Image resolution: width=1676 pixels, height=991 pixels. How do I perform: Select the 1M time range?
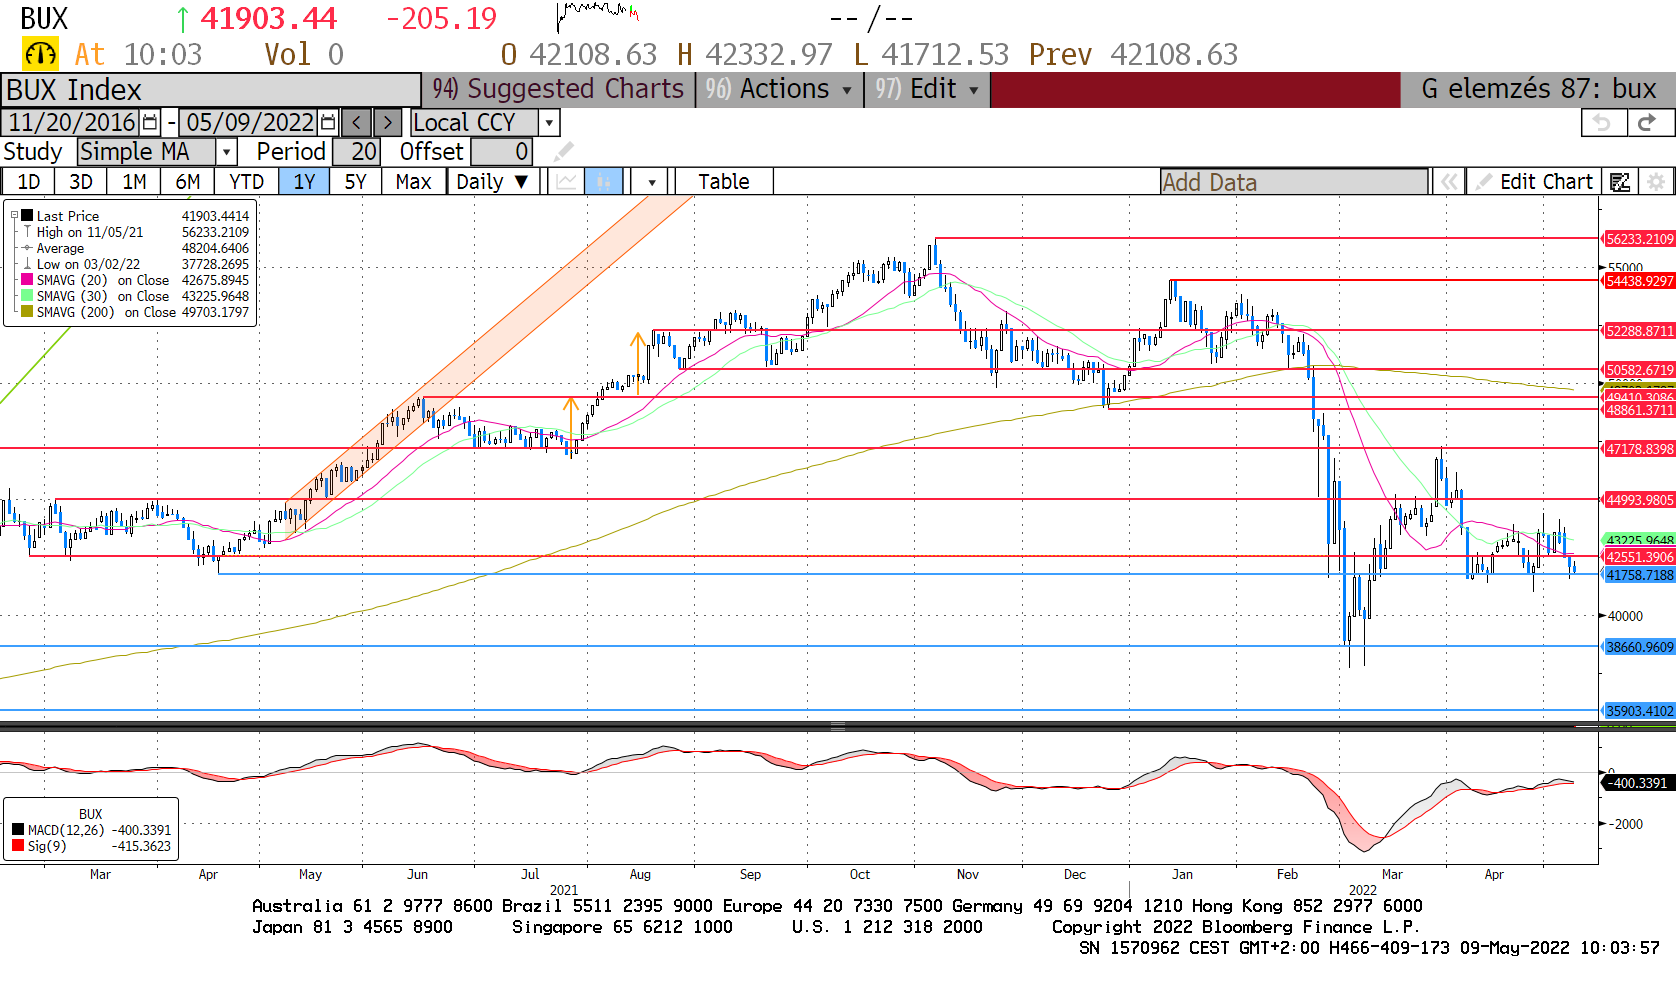coord(134,182)
